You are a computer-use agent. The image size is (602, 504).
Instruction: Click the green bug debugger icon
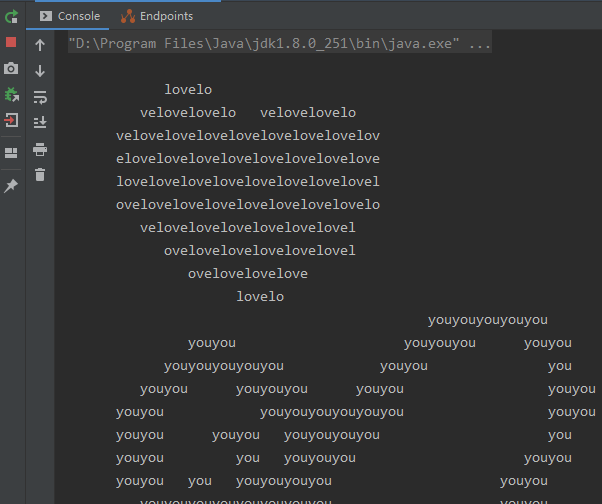[x=11, y=94]
